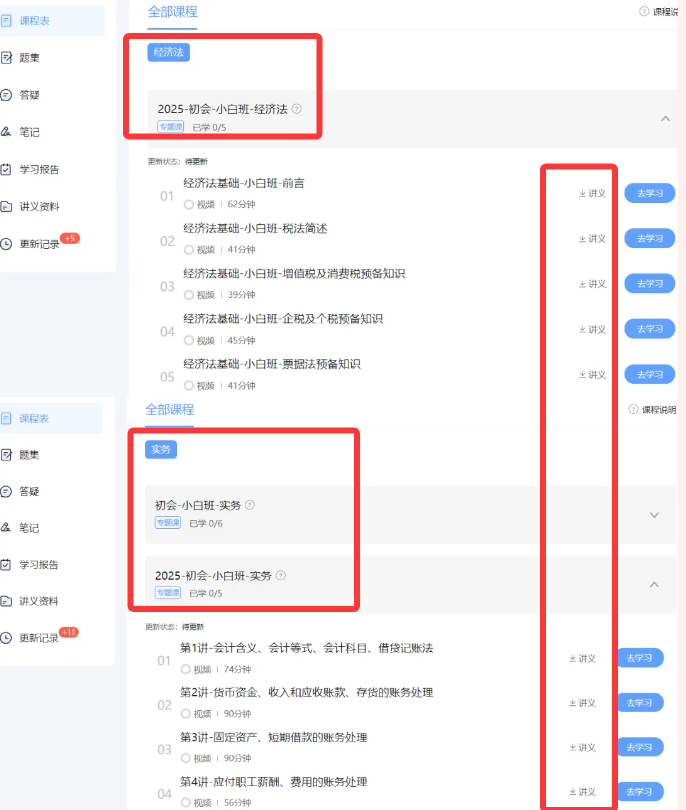Open 更新记录 showing the +11 badge
The height and width of the screenshot is (810, 686).
39,638
